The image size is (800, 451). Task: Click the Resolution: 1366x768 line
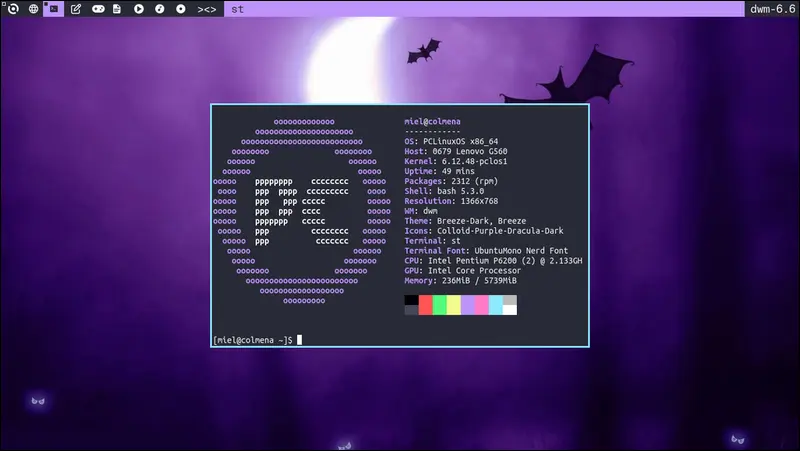coord(451,201)
